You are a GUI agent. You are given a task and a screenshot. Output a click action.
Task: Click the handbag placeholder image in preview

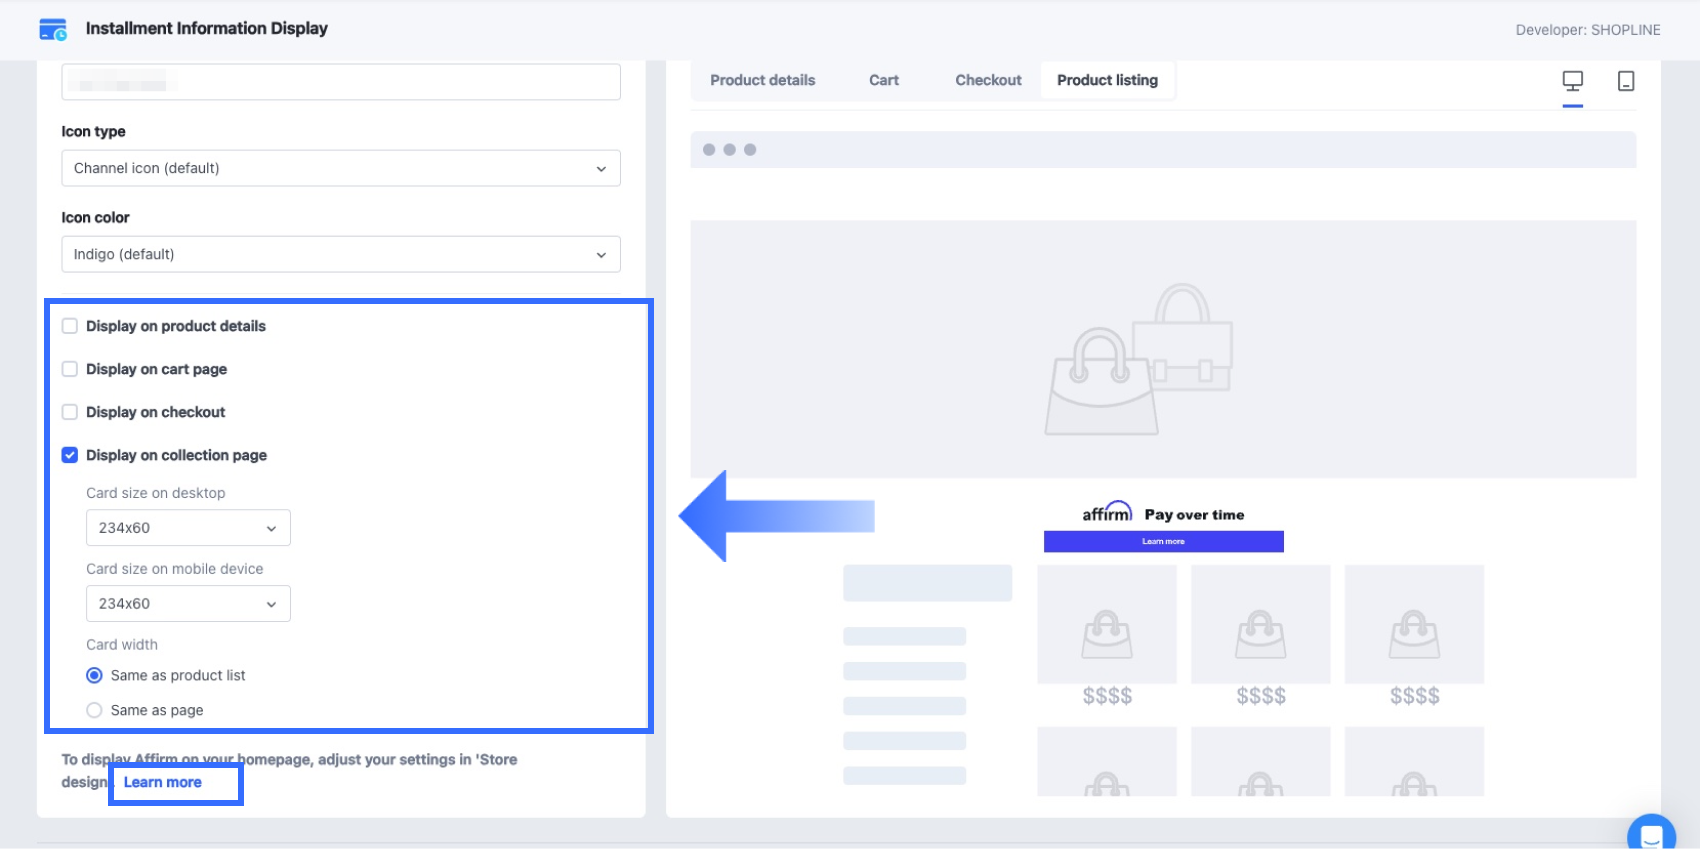pos(1139,360)
